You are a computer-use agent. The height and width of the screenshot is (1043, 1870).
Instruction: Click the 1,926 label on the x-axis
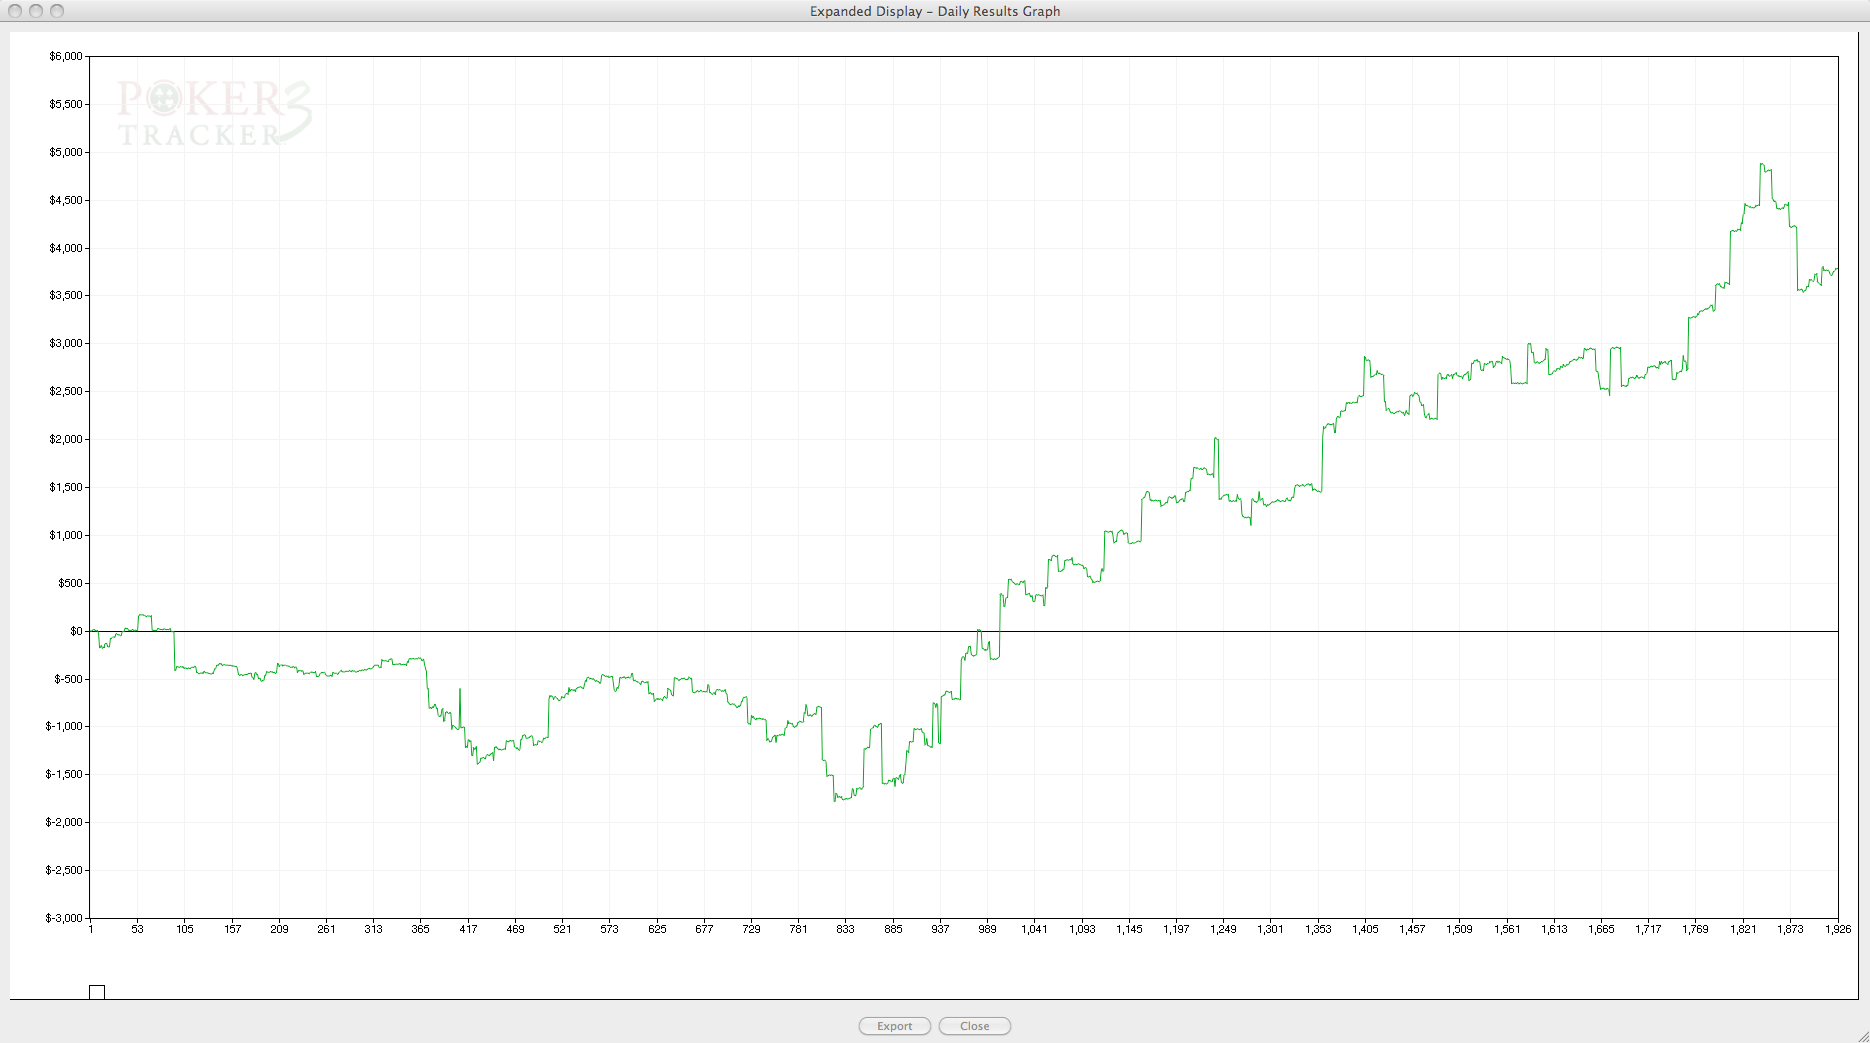tap(1838, 929)
